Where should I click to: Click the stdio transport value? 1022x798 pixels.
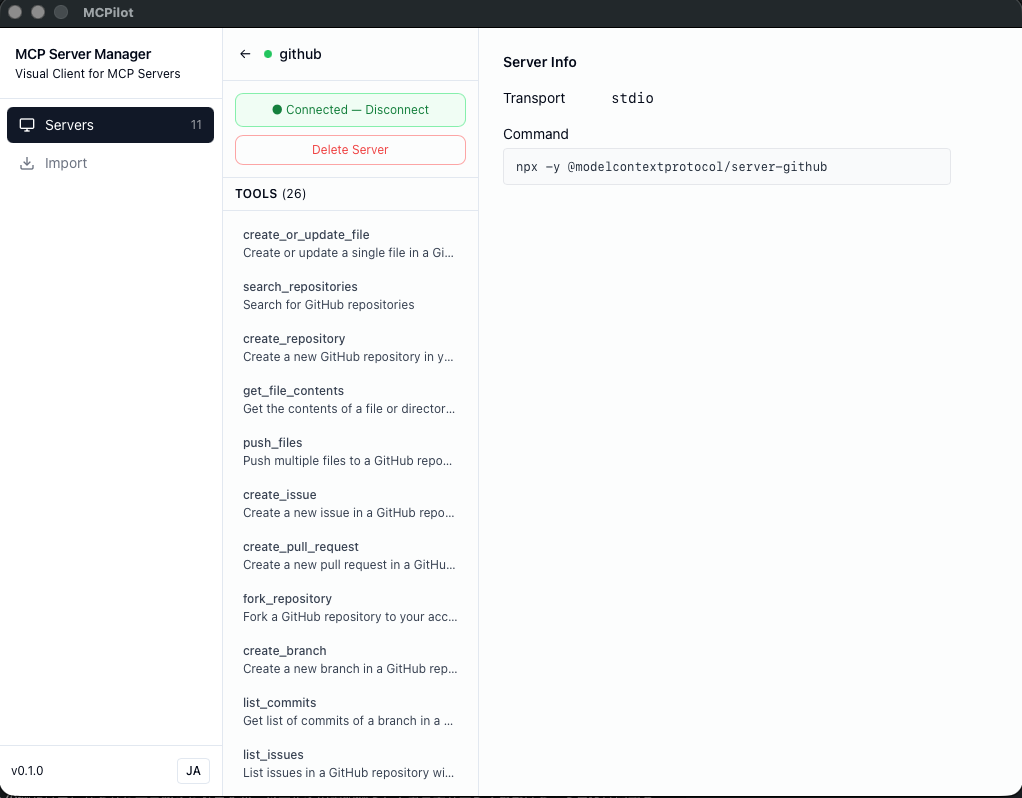[632, 98]
